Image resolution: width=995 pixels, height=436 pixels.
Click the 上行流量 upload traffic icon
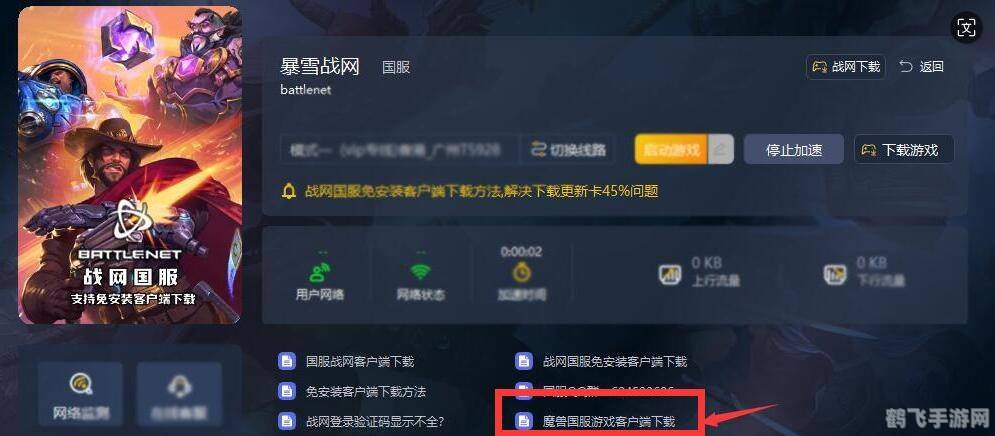coord(669,274)
